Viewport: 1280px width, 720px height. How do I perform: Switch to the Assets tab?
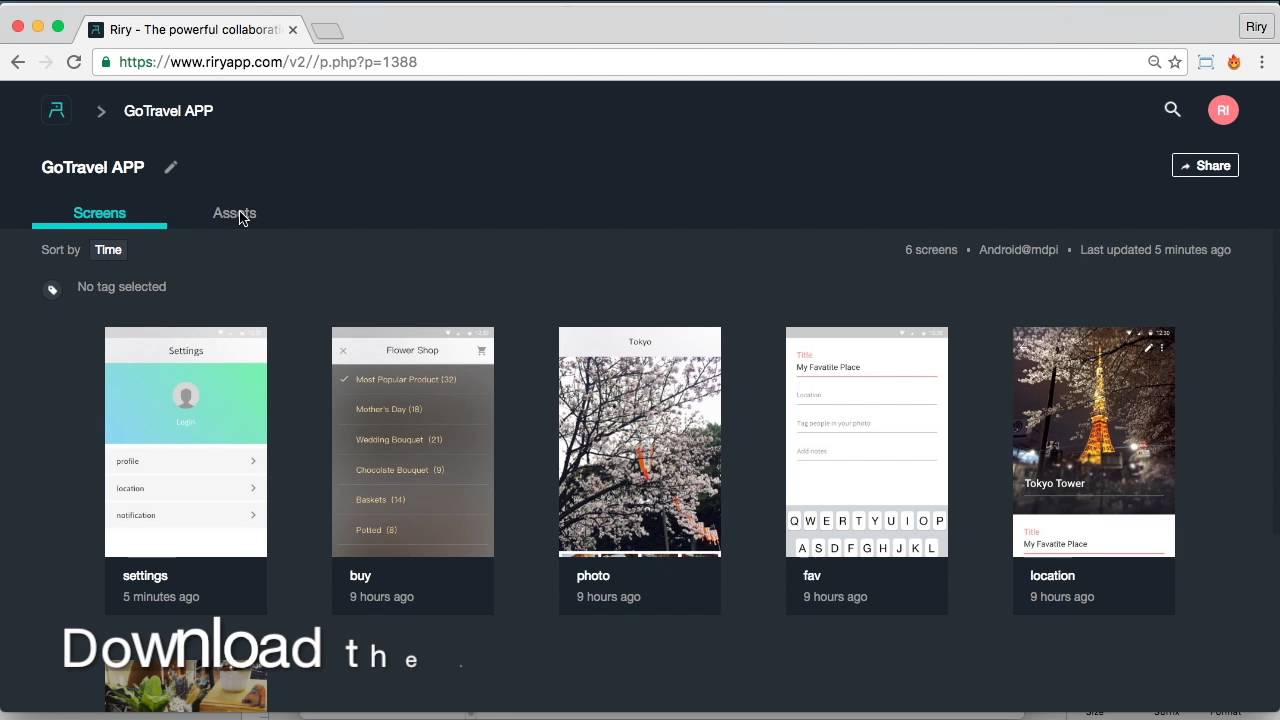[234, 213]
